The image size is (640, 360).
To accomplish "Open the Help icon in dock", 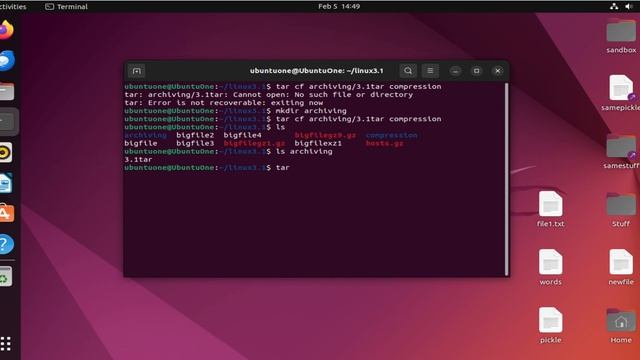I will point(6,244).
